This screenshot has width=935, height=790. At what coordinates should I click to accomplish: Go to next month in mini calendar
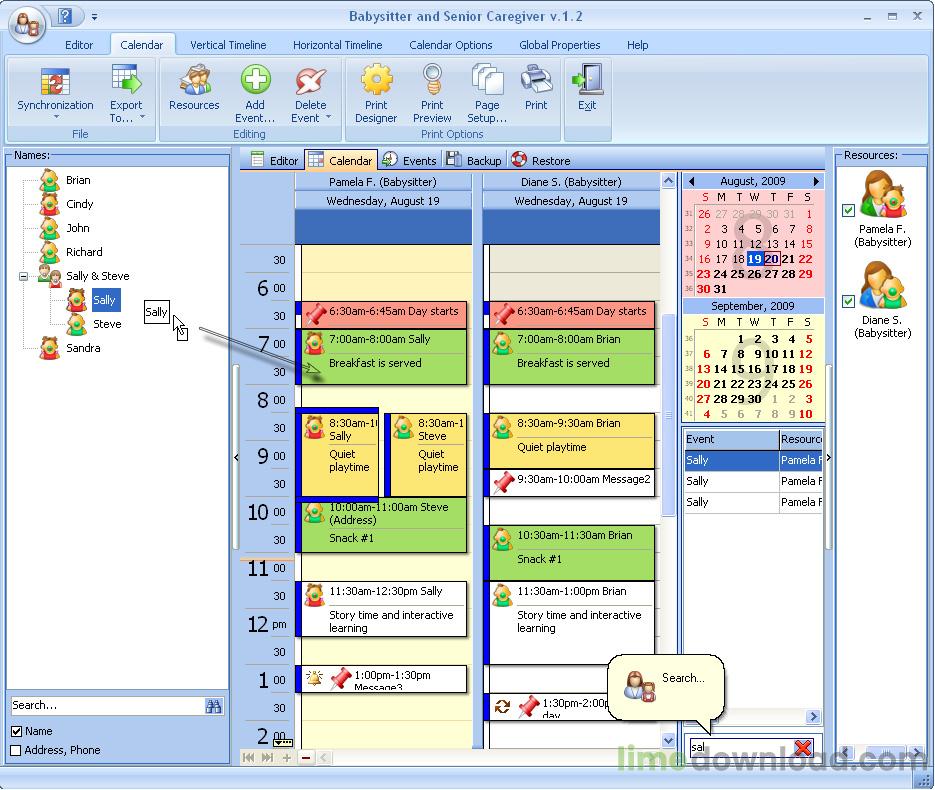pyautogui.click(x=816, y=181)
